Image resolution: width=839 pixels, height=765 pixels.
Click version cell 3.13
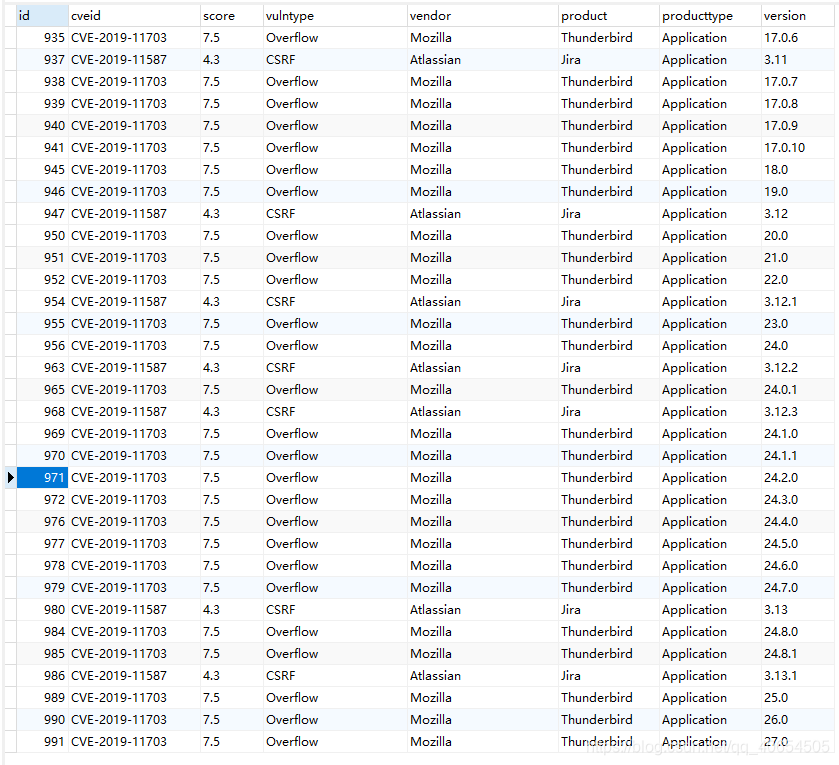click(797, 609)
